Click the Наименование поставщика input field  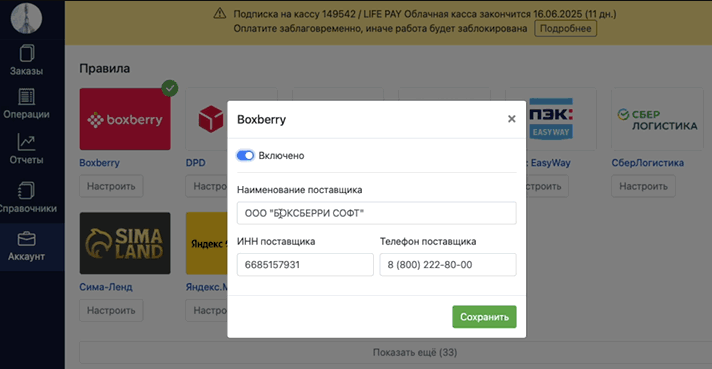tap(376, 213)
